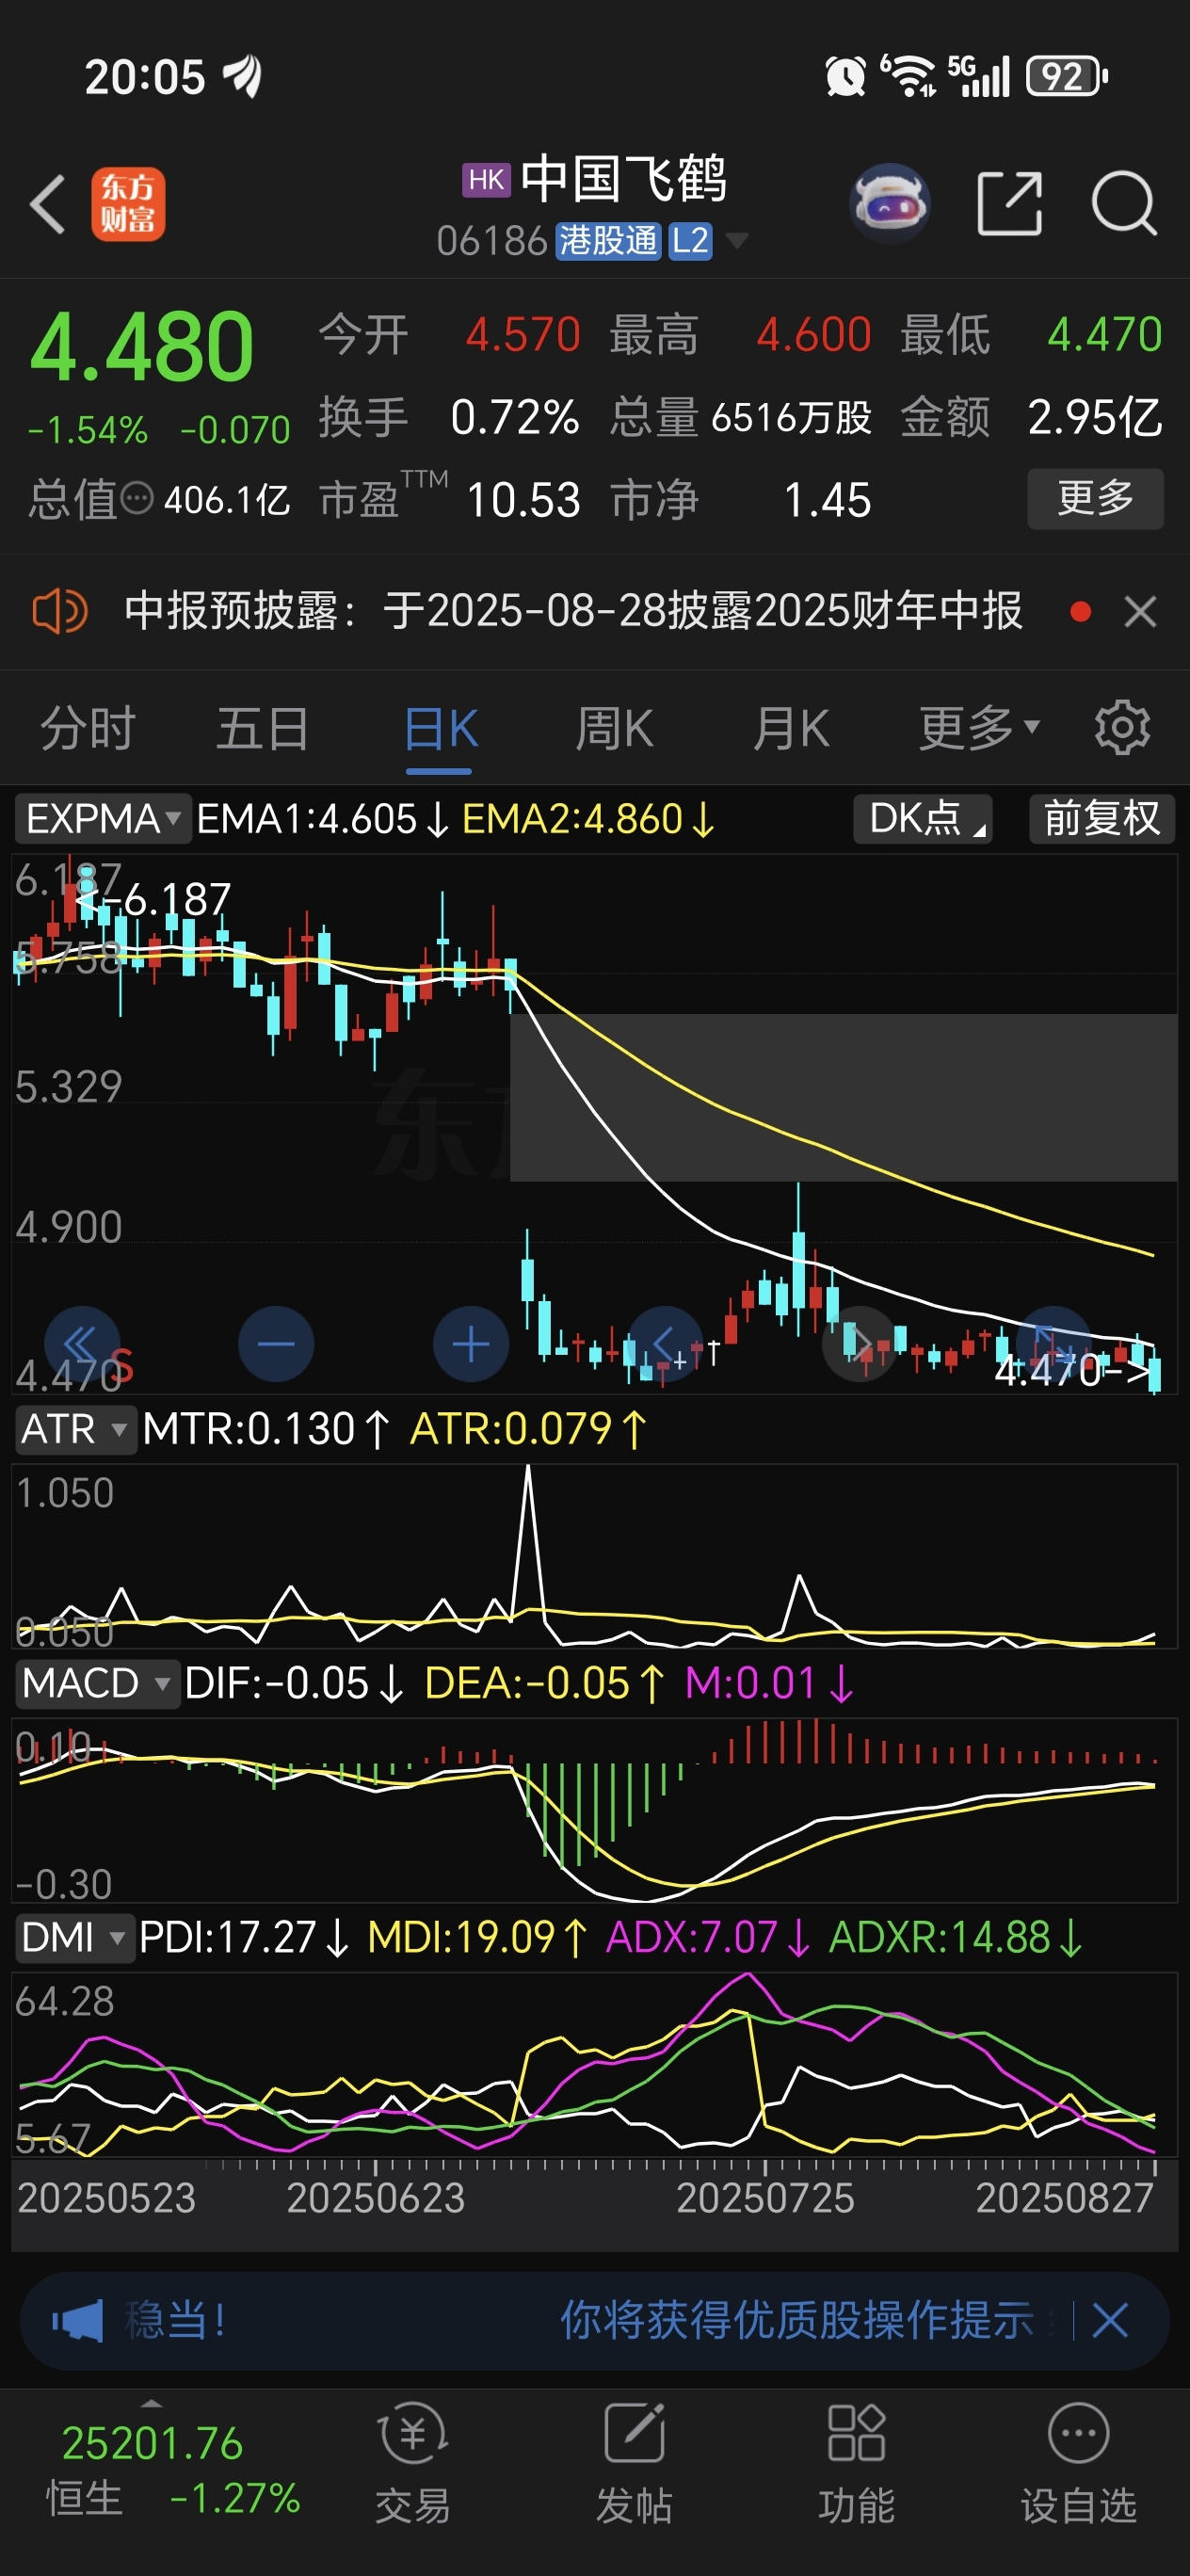Dismiss the 中报预披露 notice
The width and height of the screenshot is (1190, 2576).
(x=1140, y=611)
